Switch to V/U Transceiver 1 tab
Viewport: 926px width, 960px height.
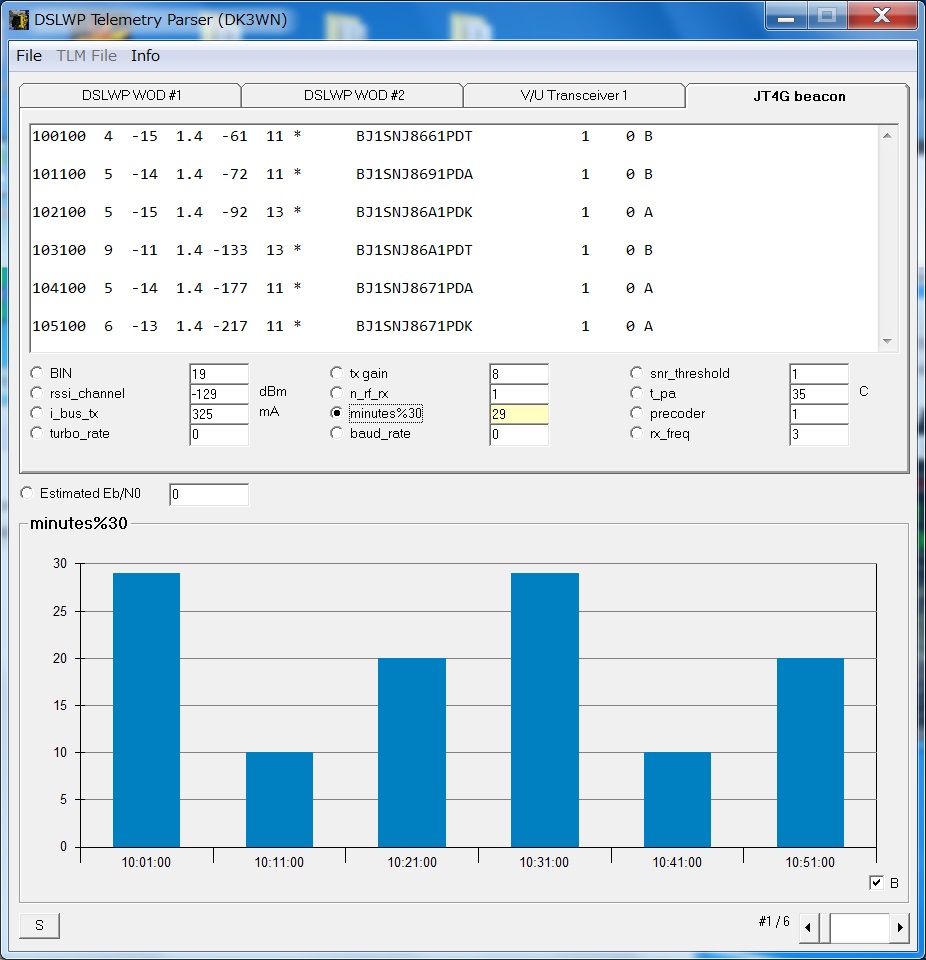click(x=574, y=96)
